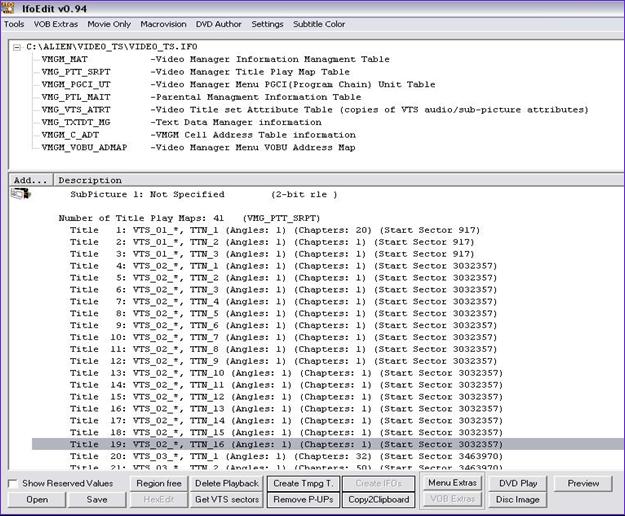
Task: Click the Region free button
Action: pyautogui.click(x=157, y=484)
